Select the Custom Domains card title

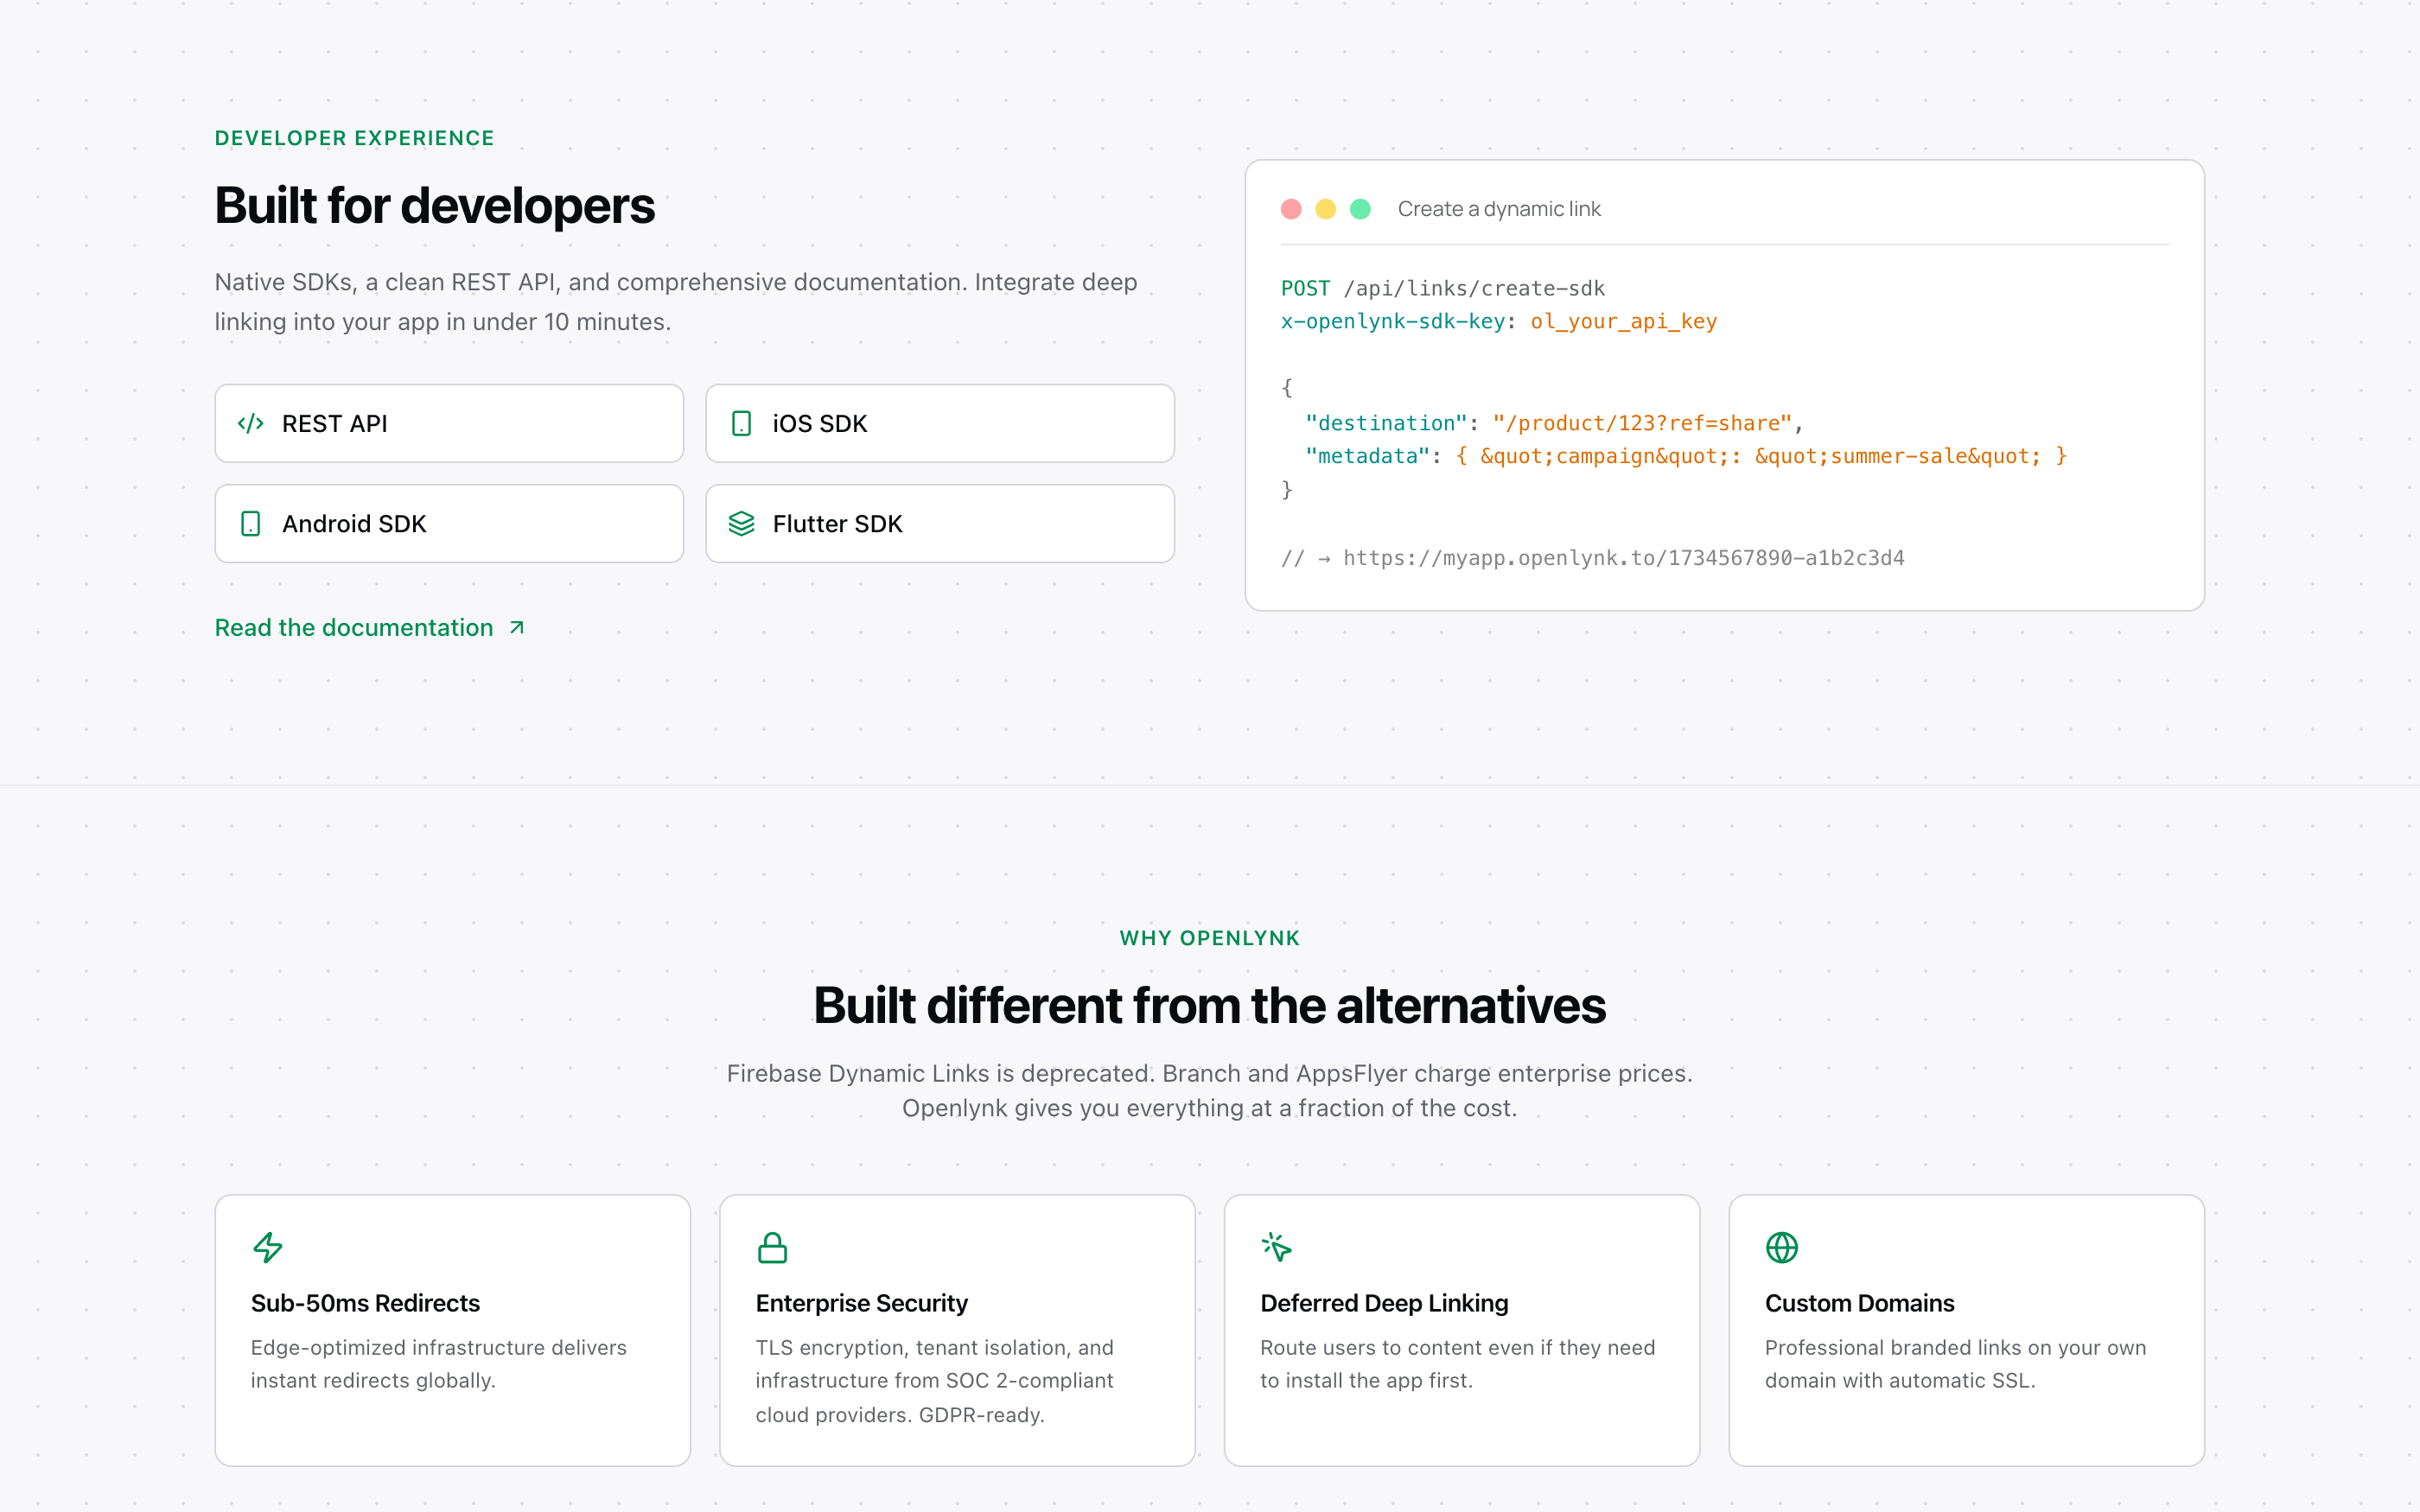(1859, 1303)
